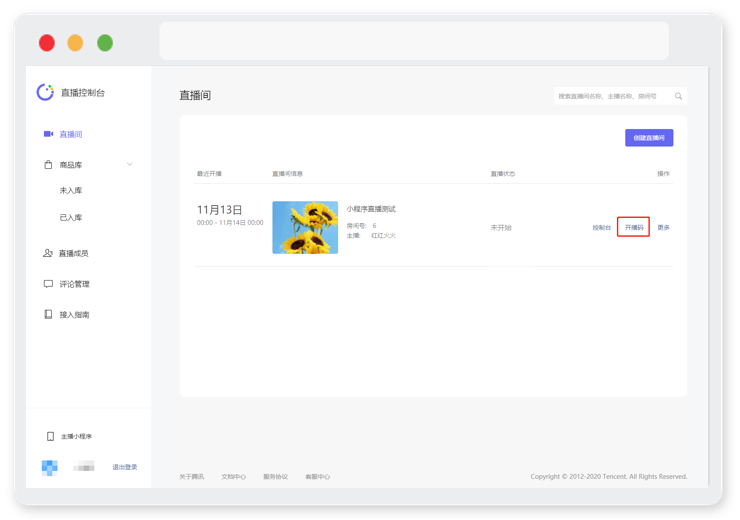Click the 11月13日 date text
The image size is (740, 520).
click(219, 210)
